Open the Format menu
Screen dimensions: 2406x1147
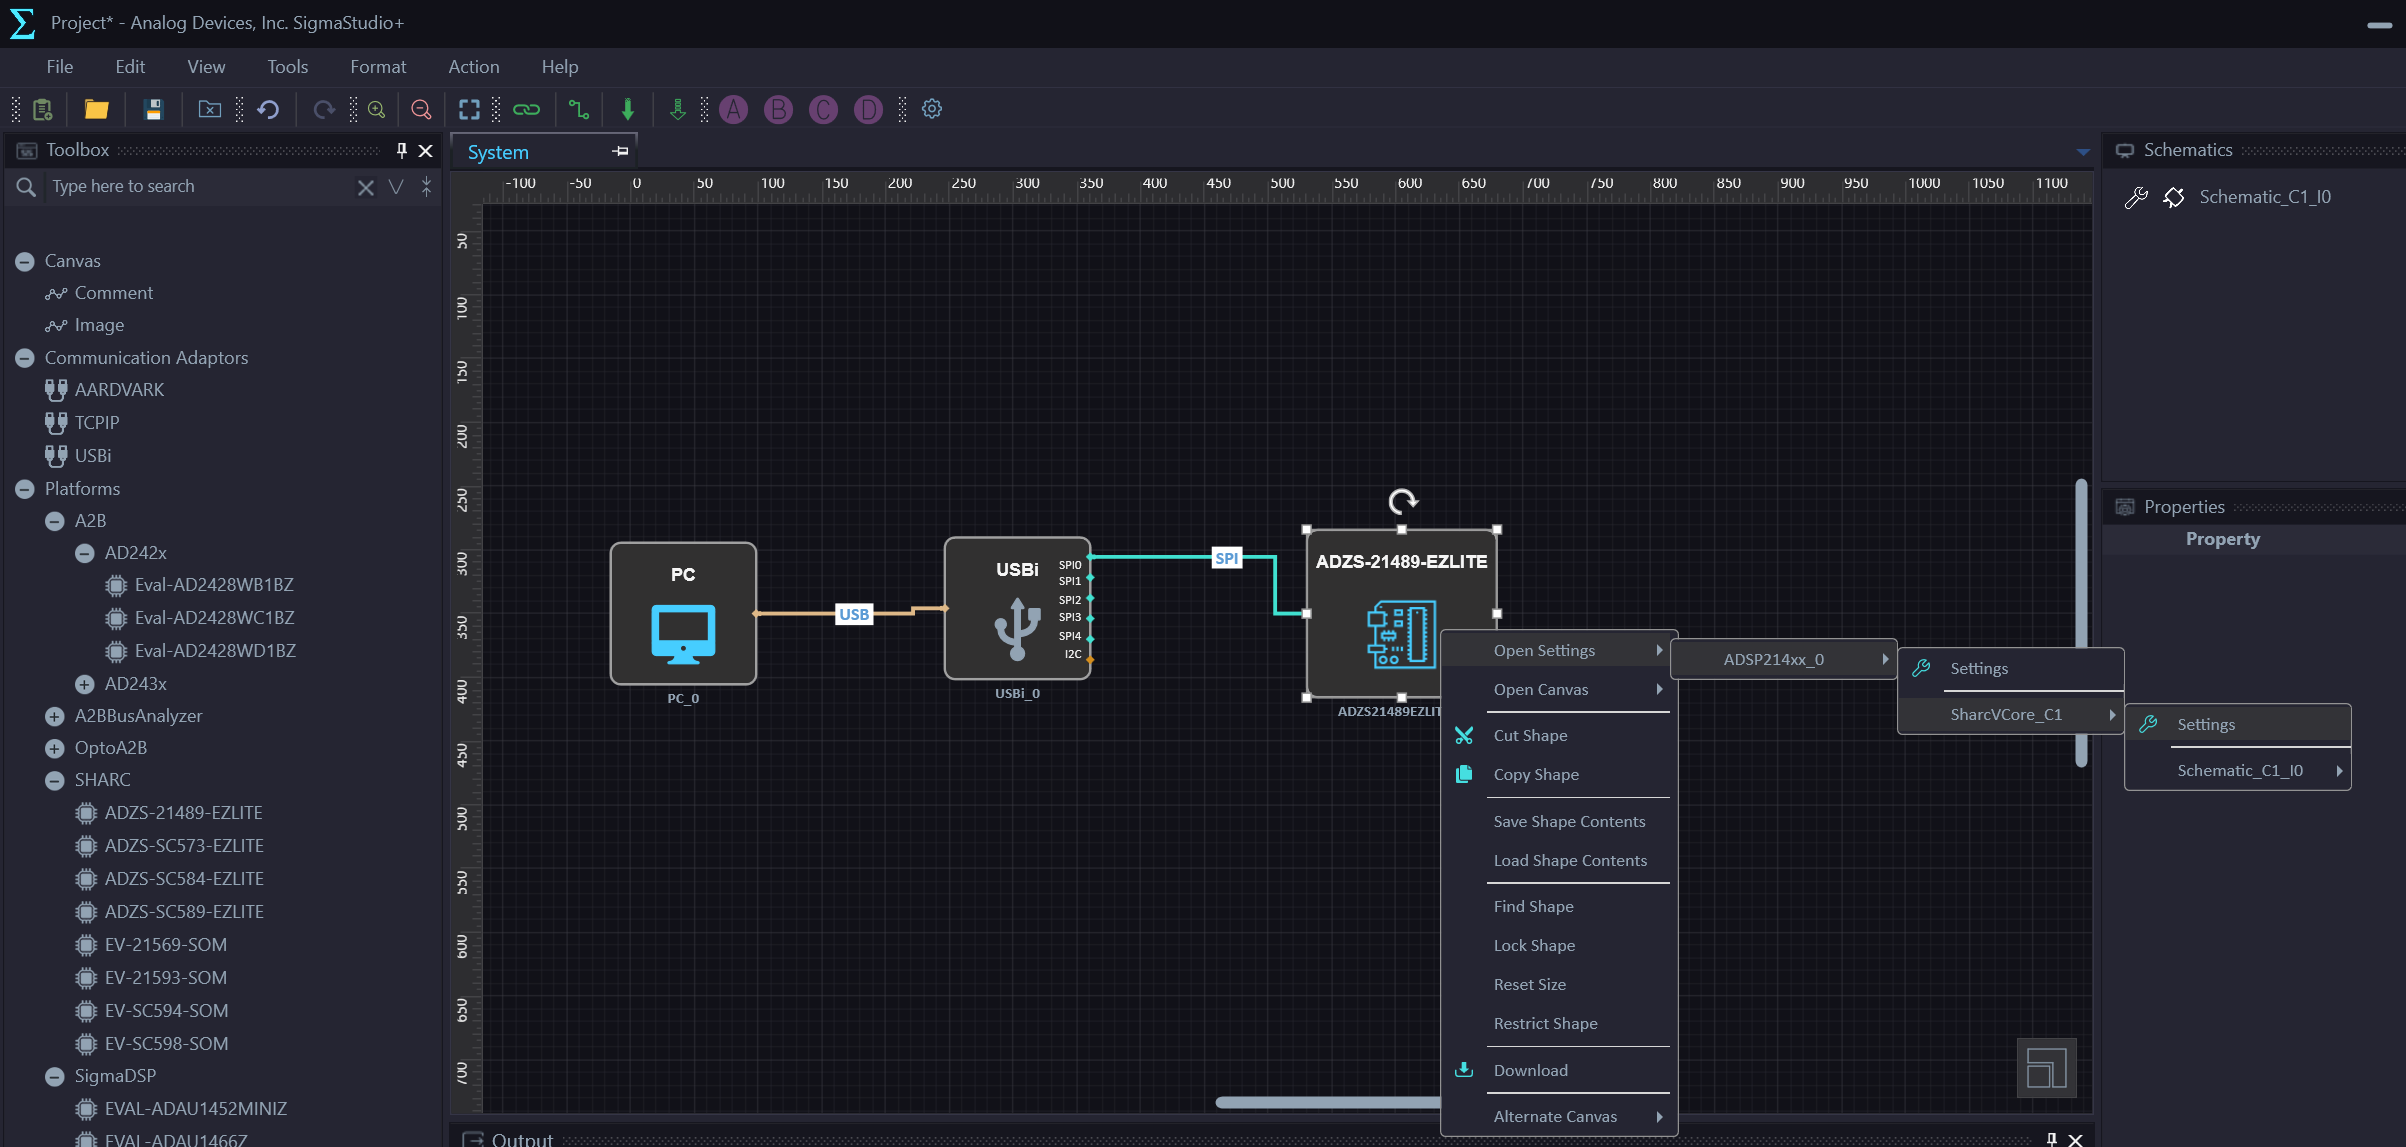[x=378, y=67]
